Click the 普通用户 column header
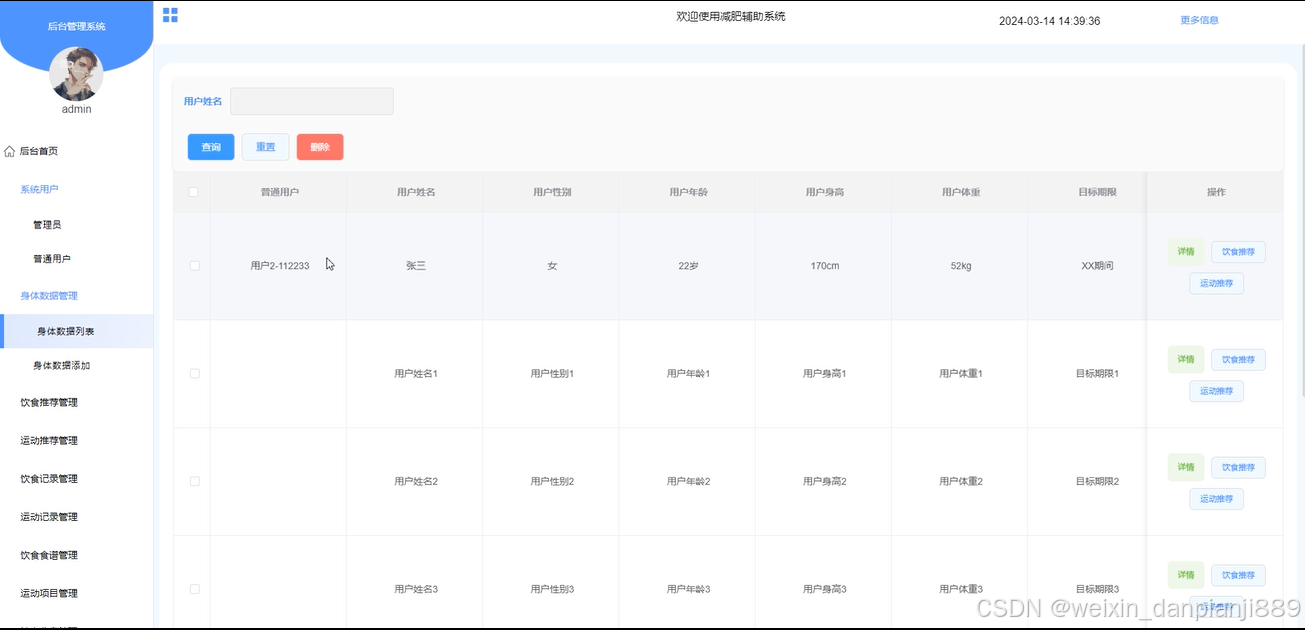 click(x=280, y=192)
